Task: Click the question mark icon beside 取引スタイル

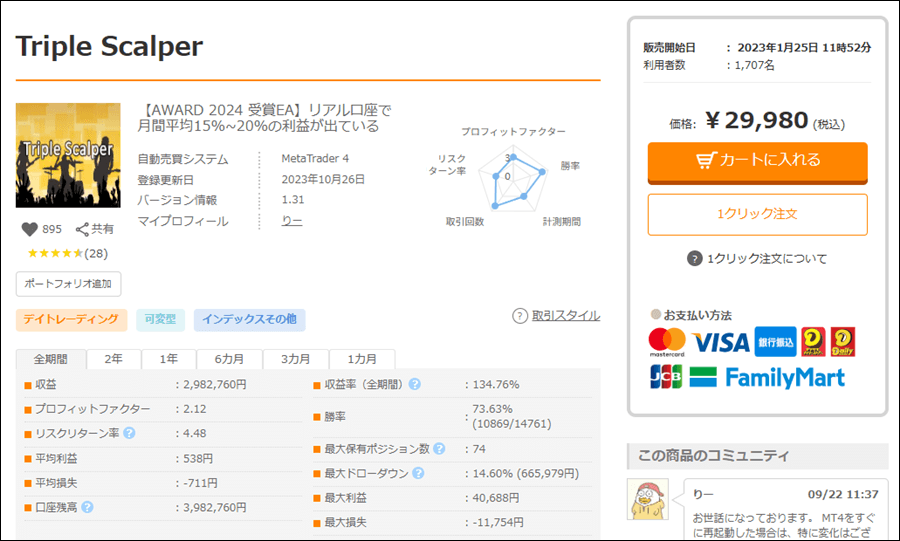Action: click(519, 316)
